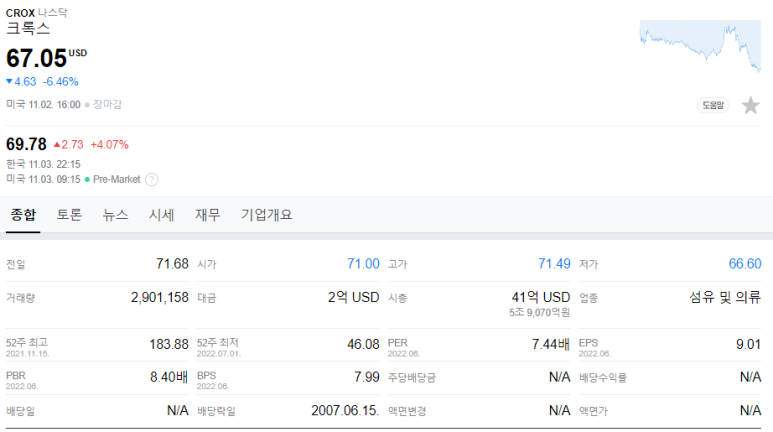Click the 52주 최저 value 46.08
This screenshot has height=432, width=773.
click(363, 344)
